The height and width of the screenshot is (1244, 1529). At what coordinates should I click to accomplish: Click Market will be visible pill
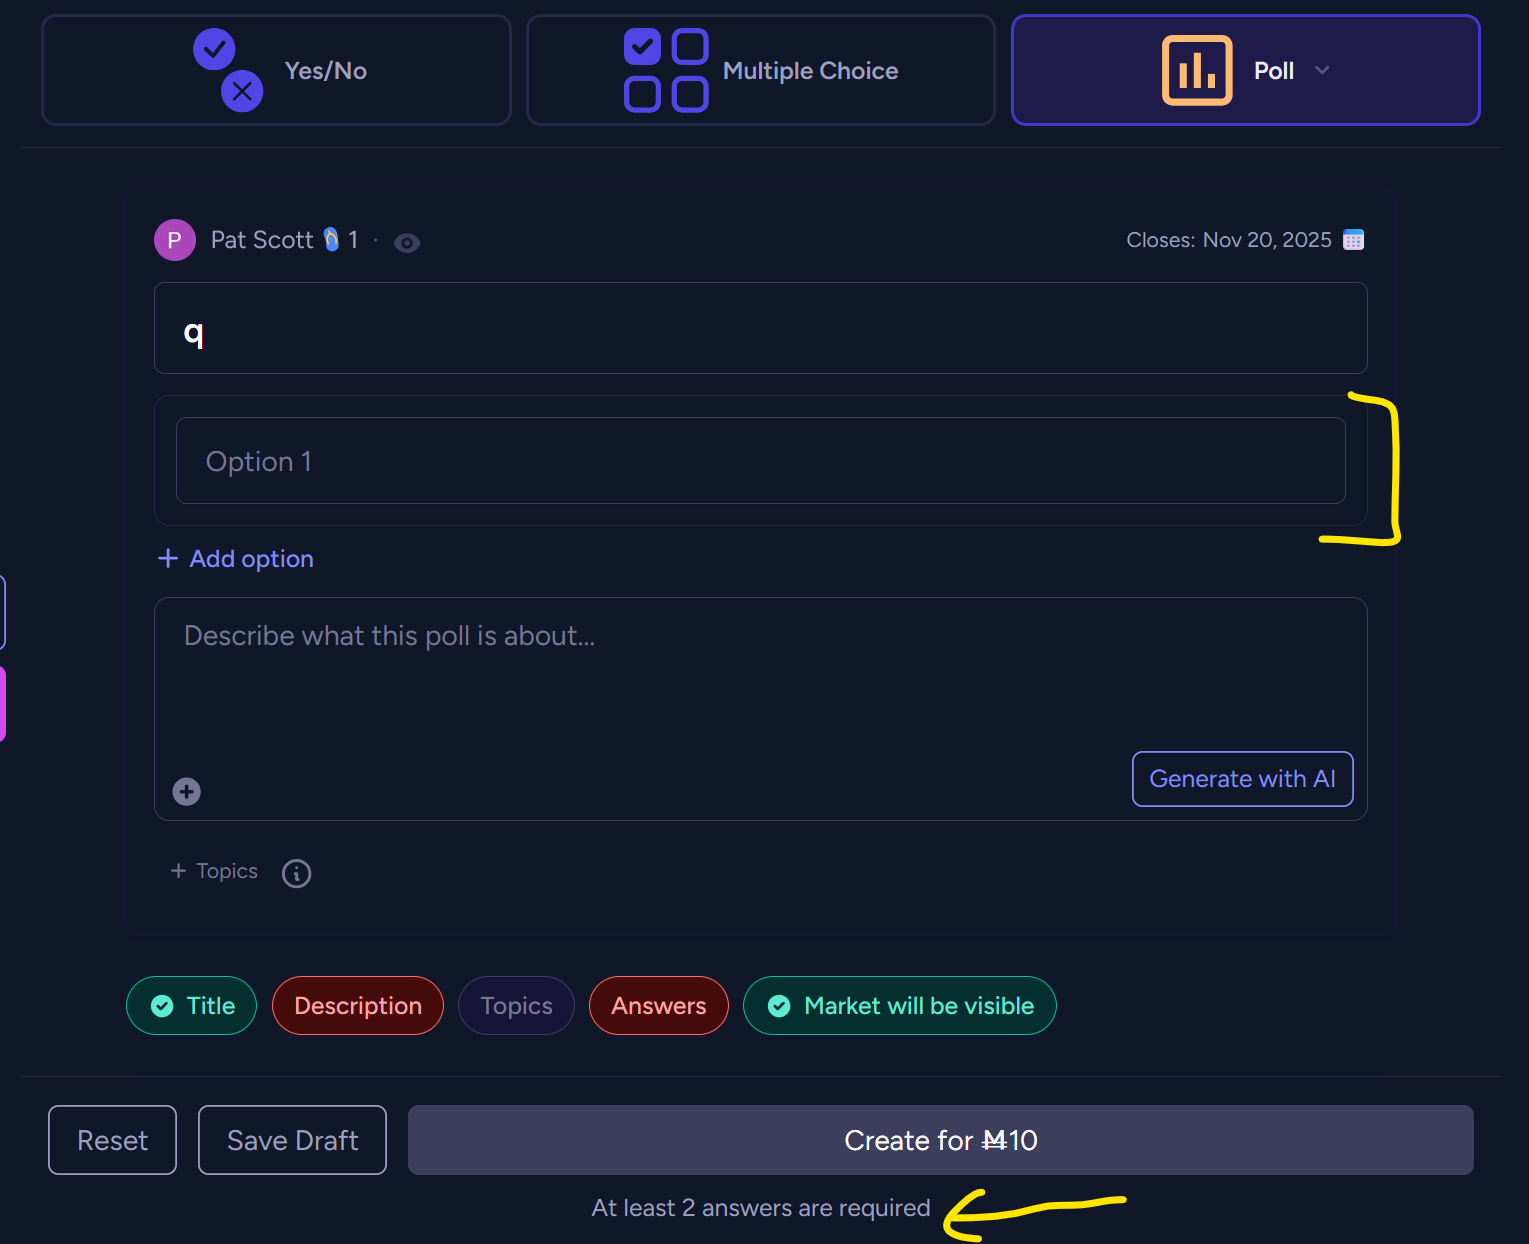900,1006
